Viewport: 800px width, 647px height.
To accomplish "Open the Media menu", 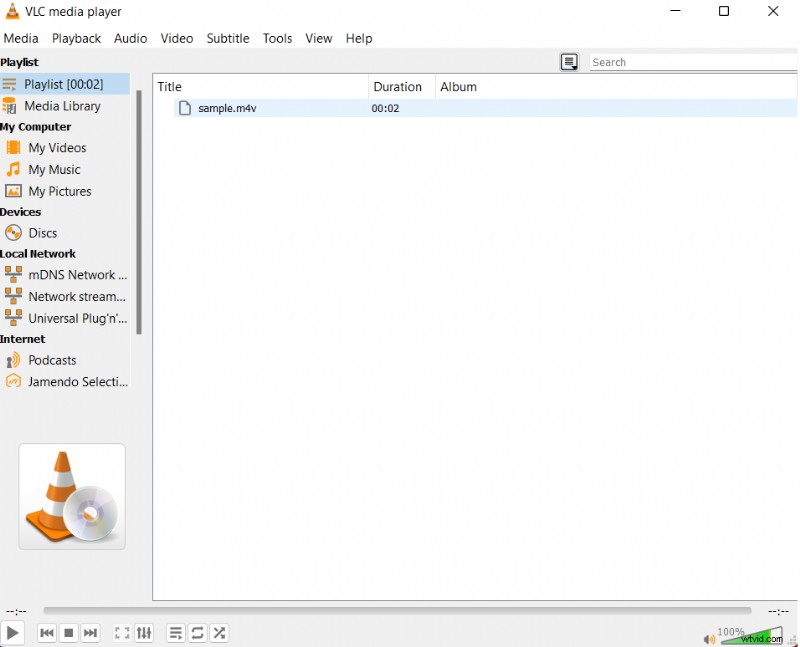I will (x=21, y=38).
